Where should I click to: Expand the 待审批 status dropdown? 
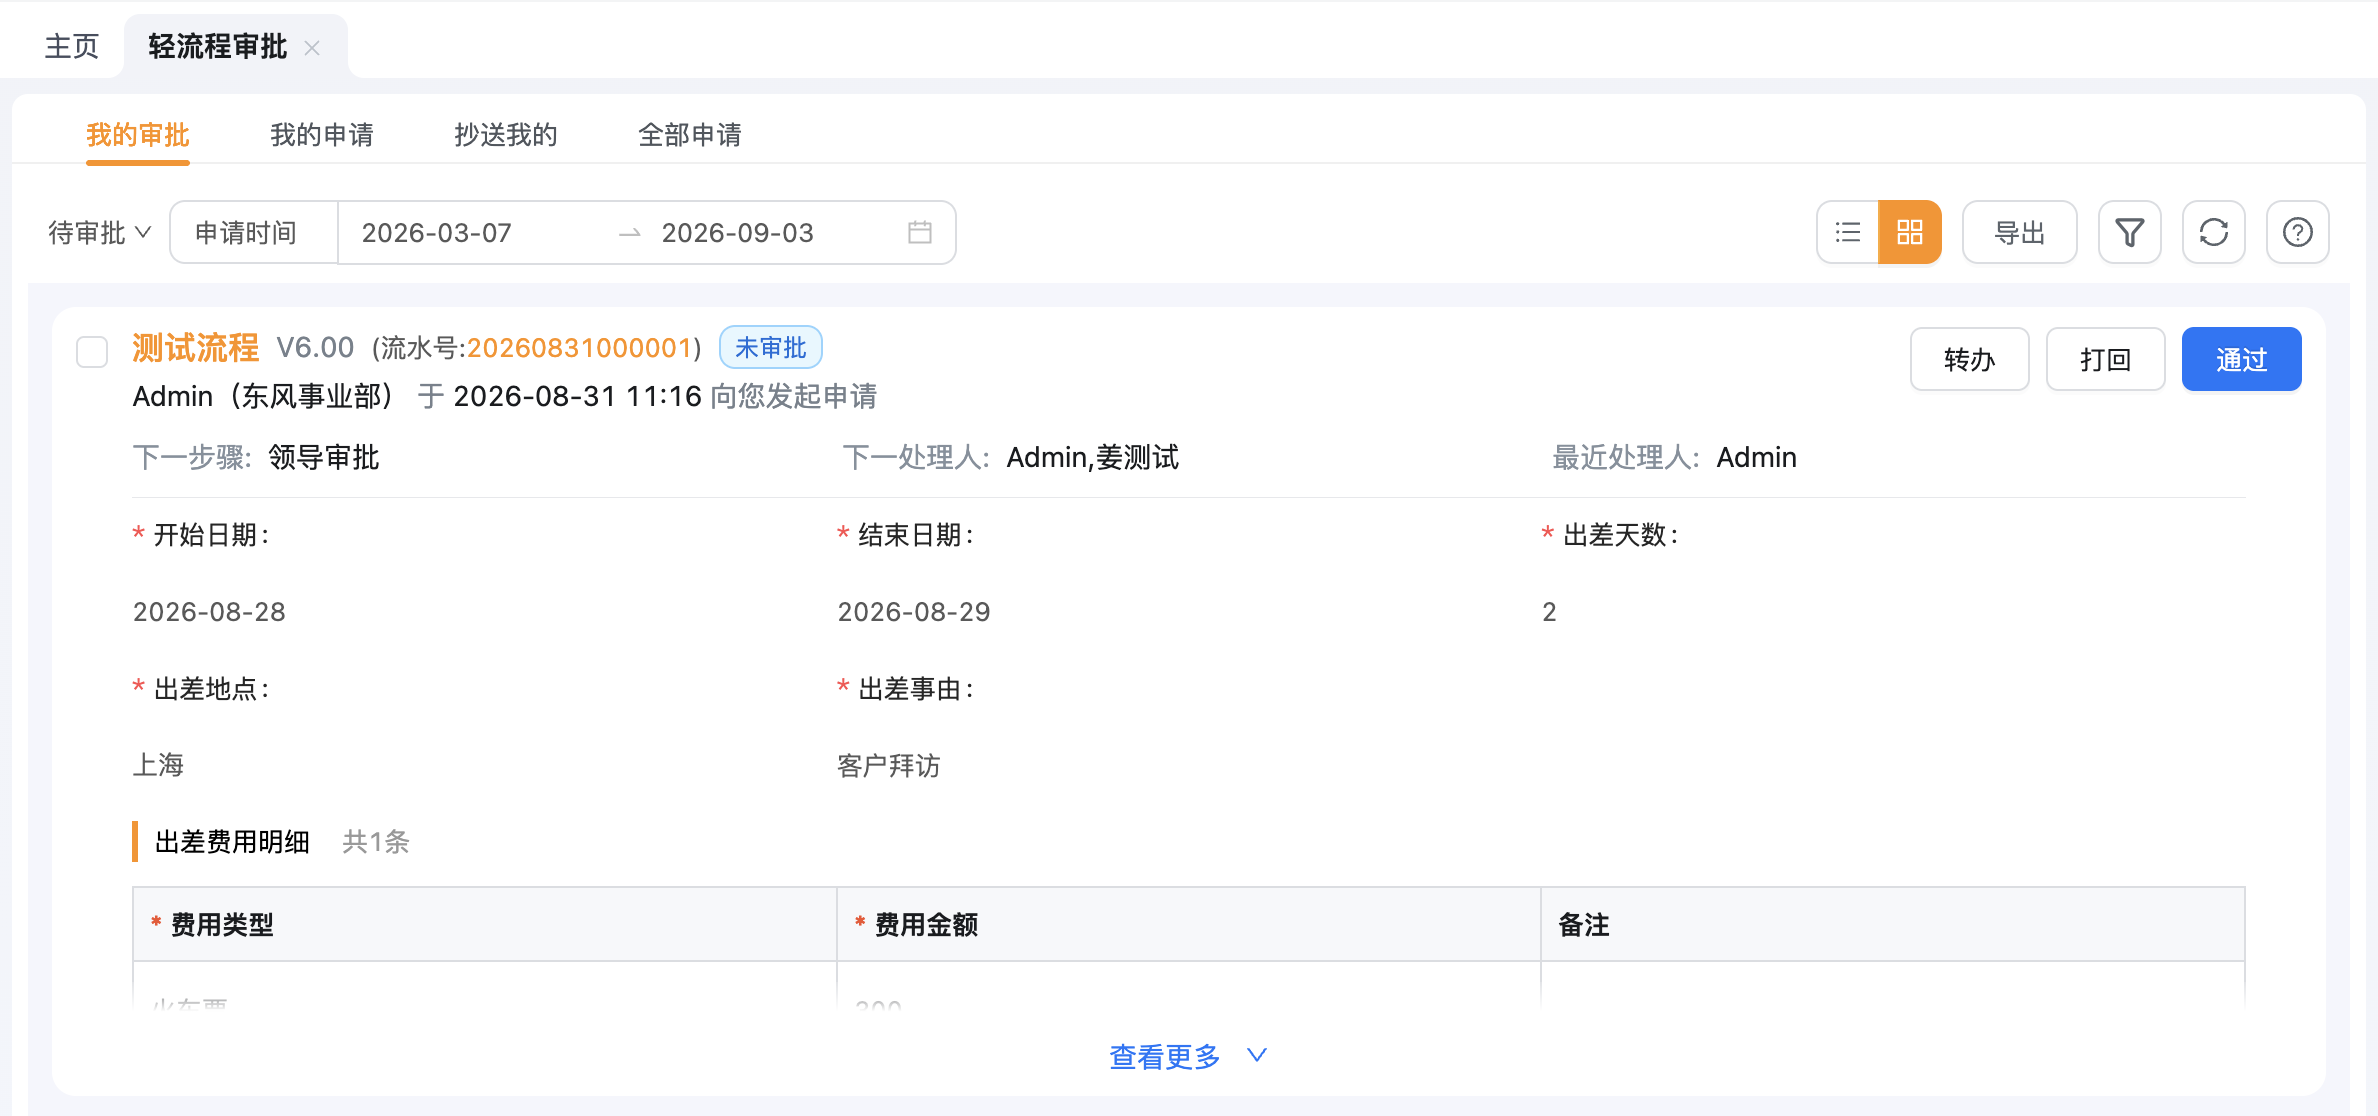click(x=100, y=233)
